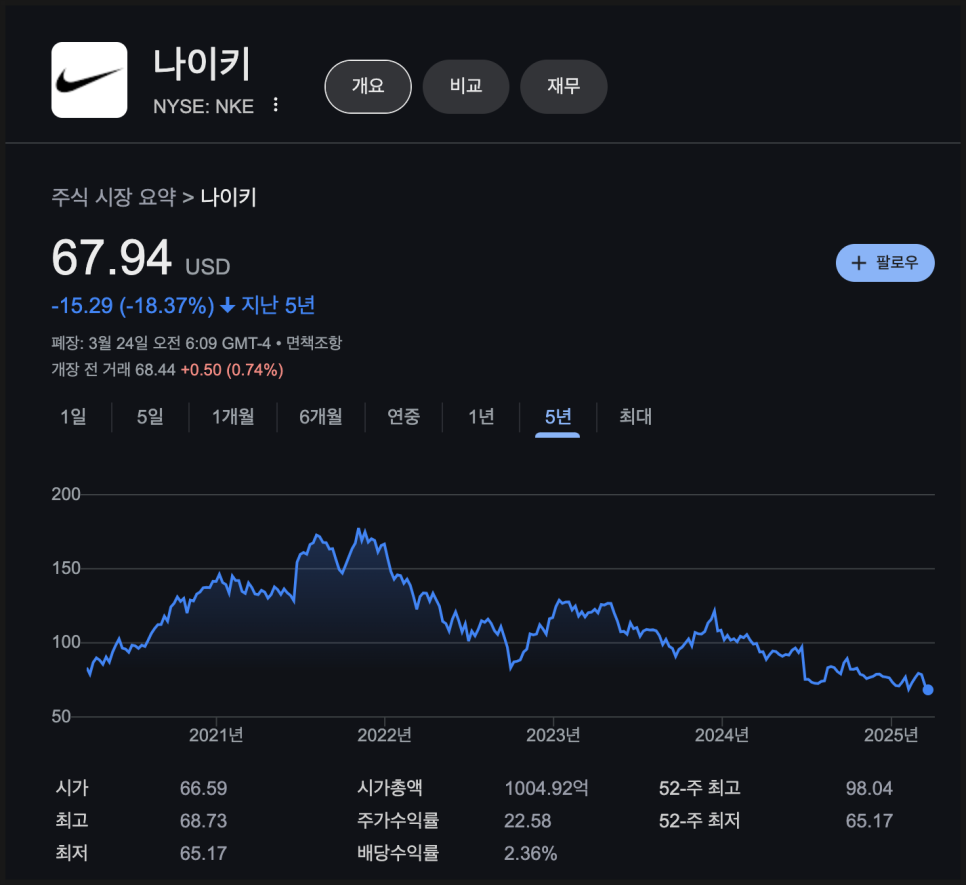Click the 150 y-axis label

(66, 568)
